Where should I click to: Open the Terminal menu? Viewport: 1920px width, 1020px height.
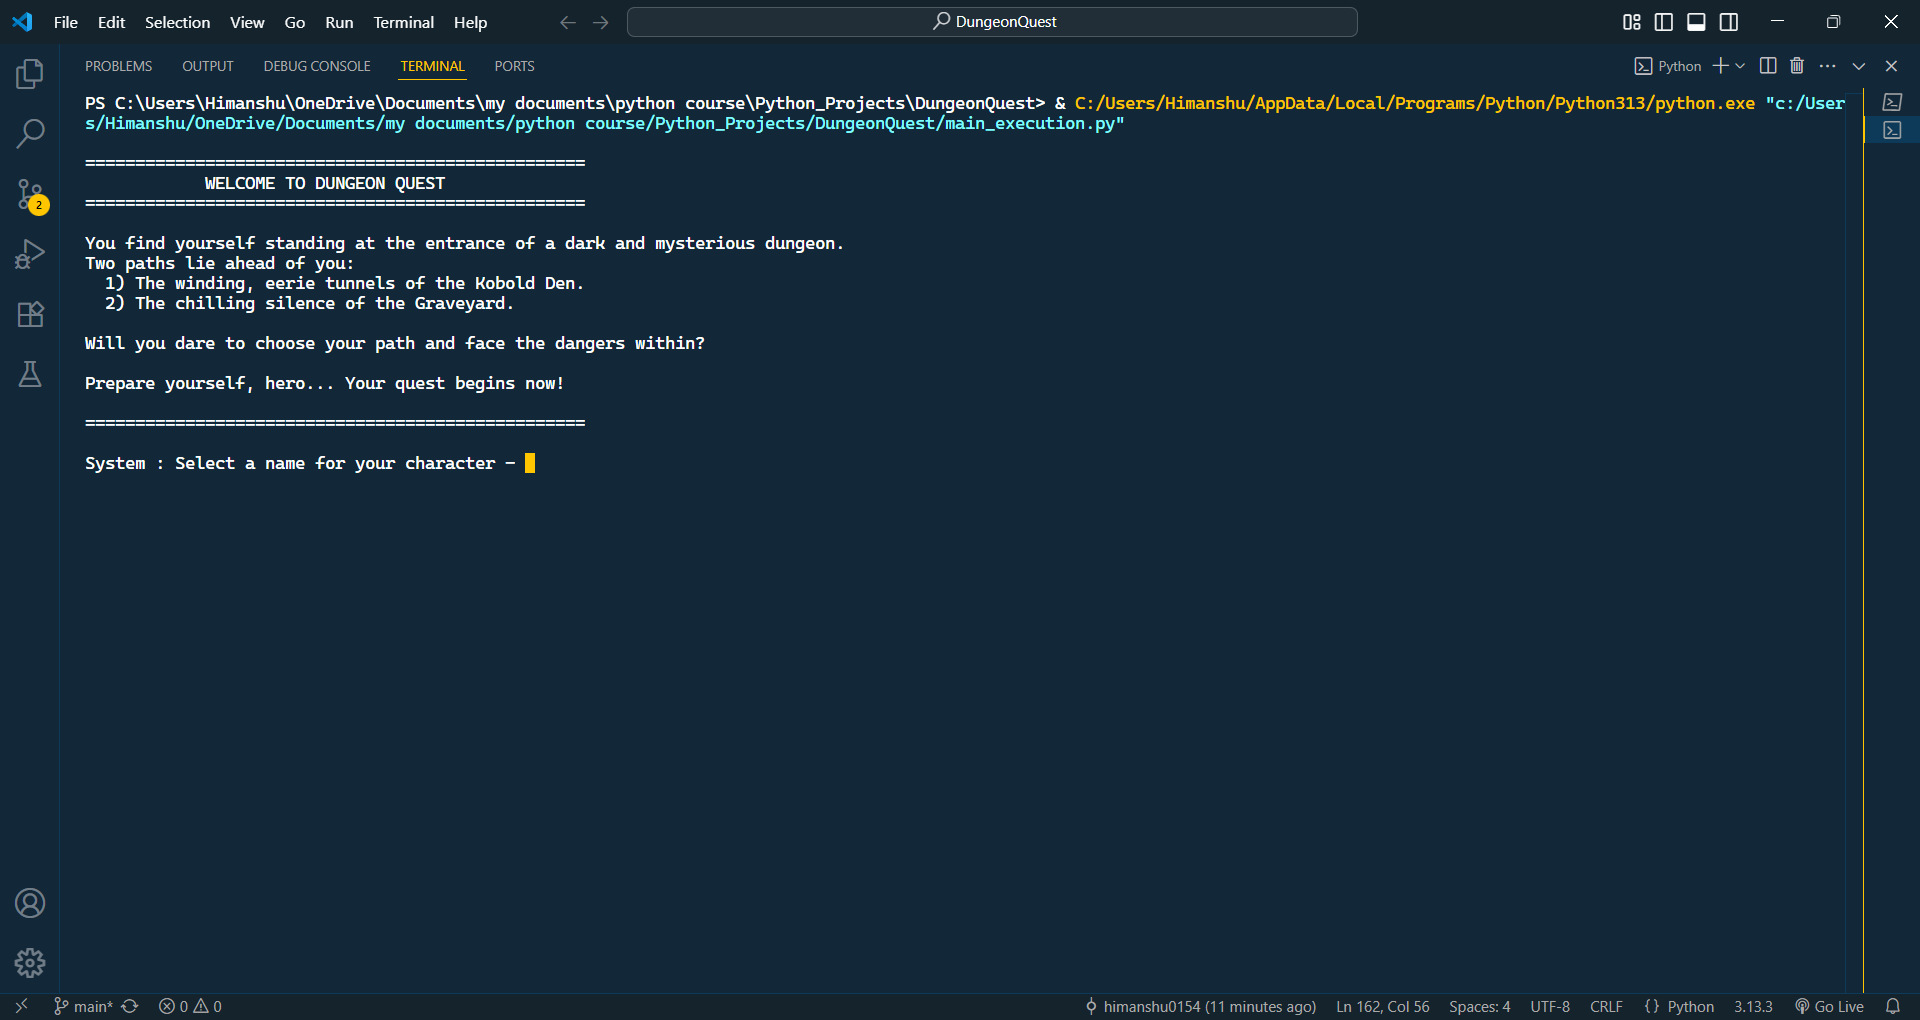404,22
